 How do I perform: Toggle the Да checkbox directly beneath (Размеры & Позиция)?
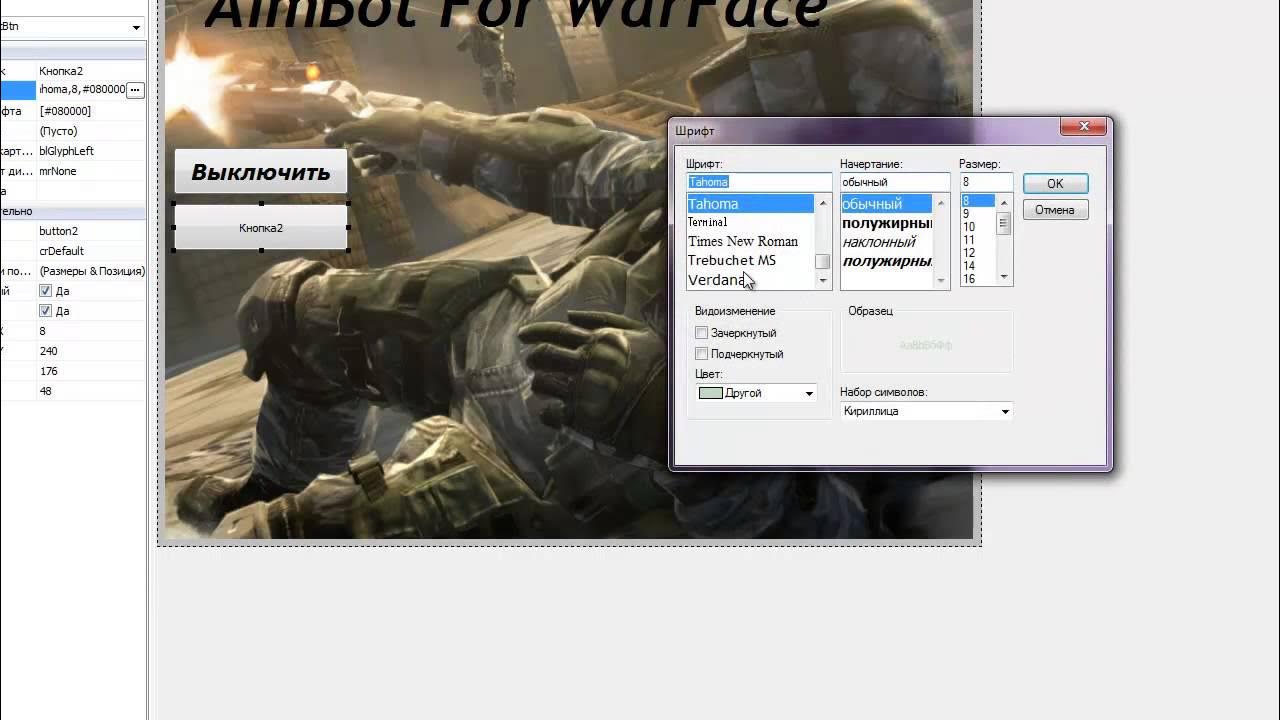45,291
